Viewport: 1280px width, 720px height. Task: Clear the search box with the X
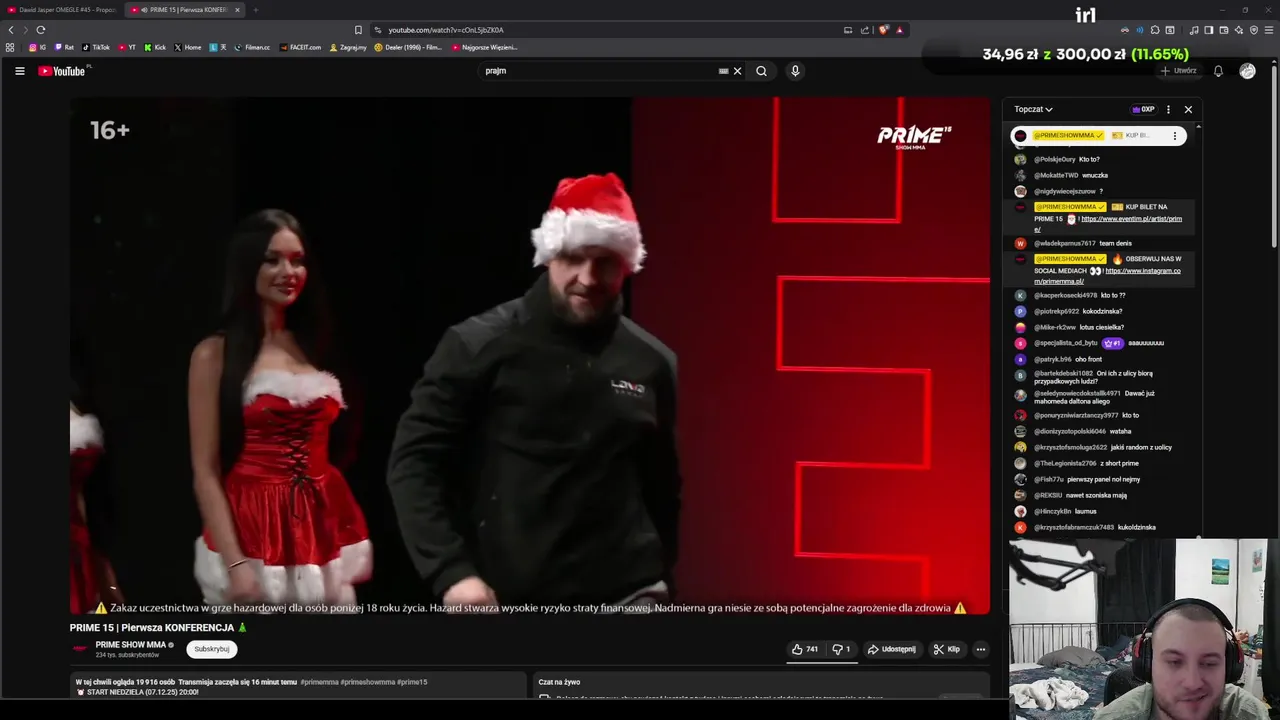coord(737,71)
